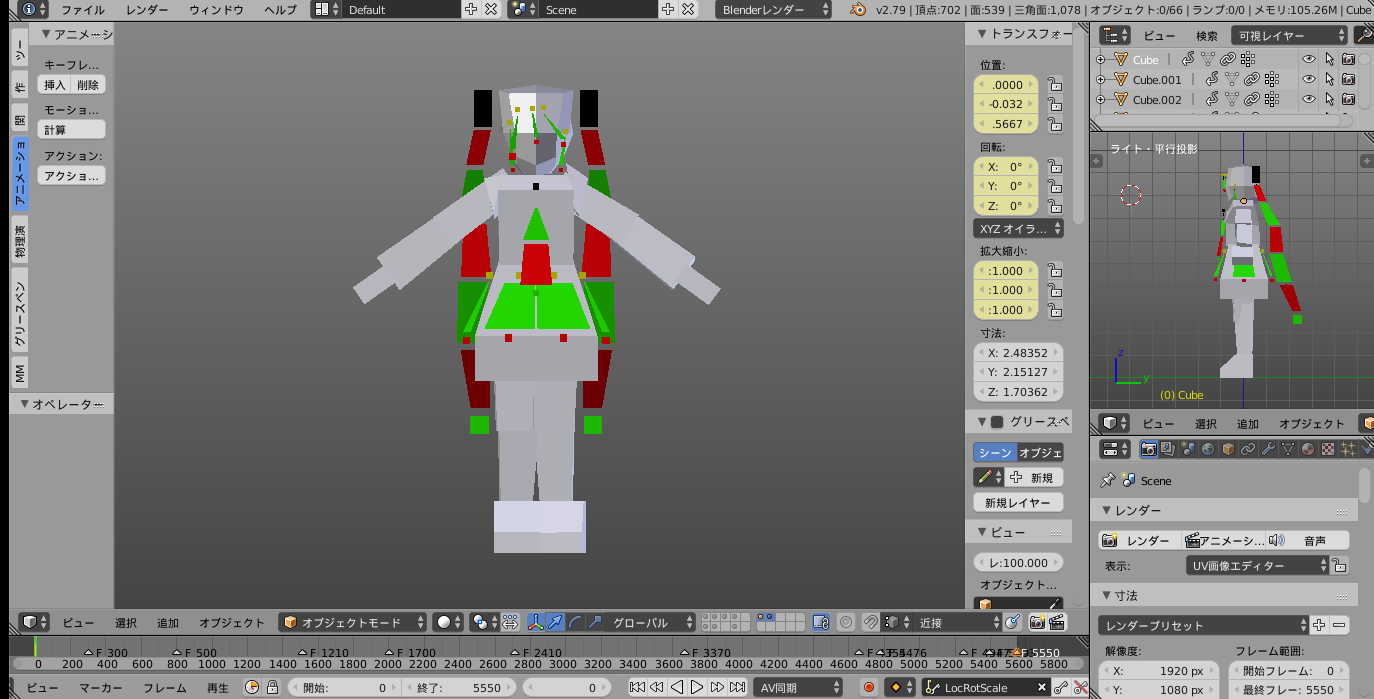Click the outliner search magnifier icon
This screenshot has height=699, width=1374.
[x=1363, y=35]
